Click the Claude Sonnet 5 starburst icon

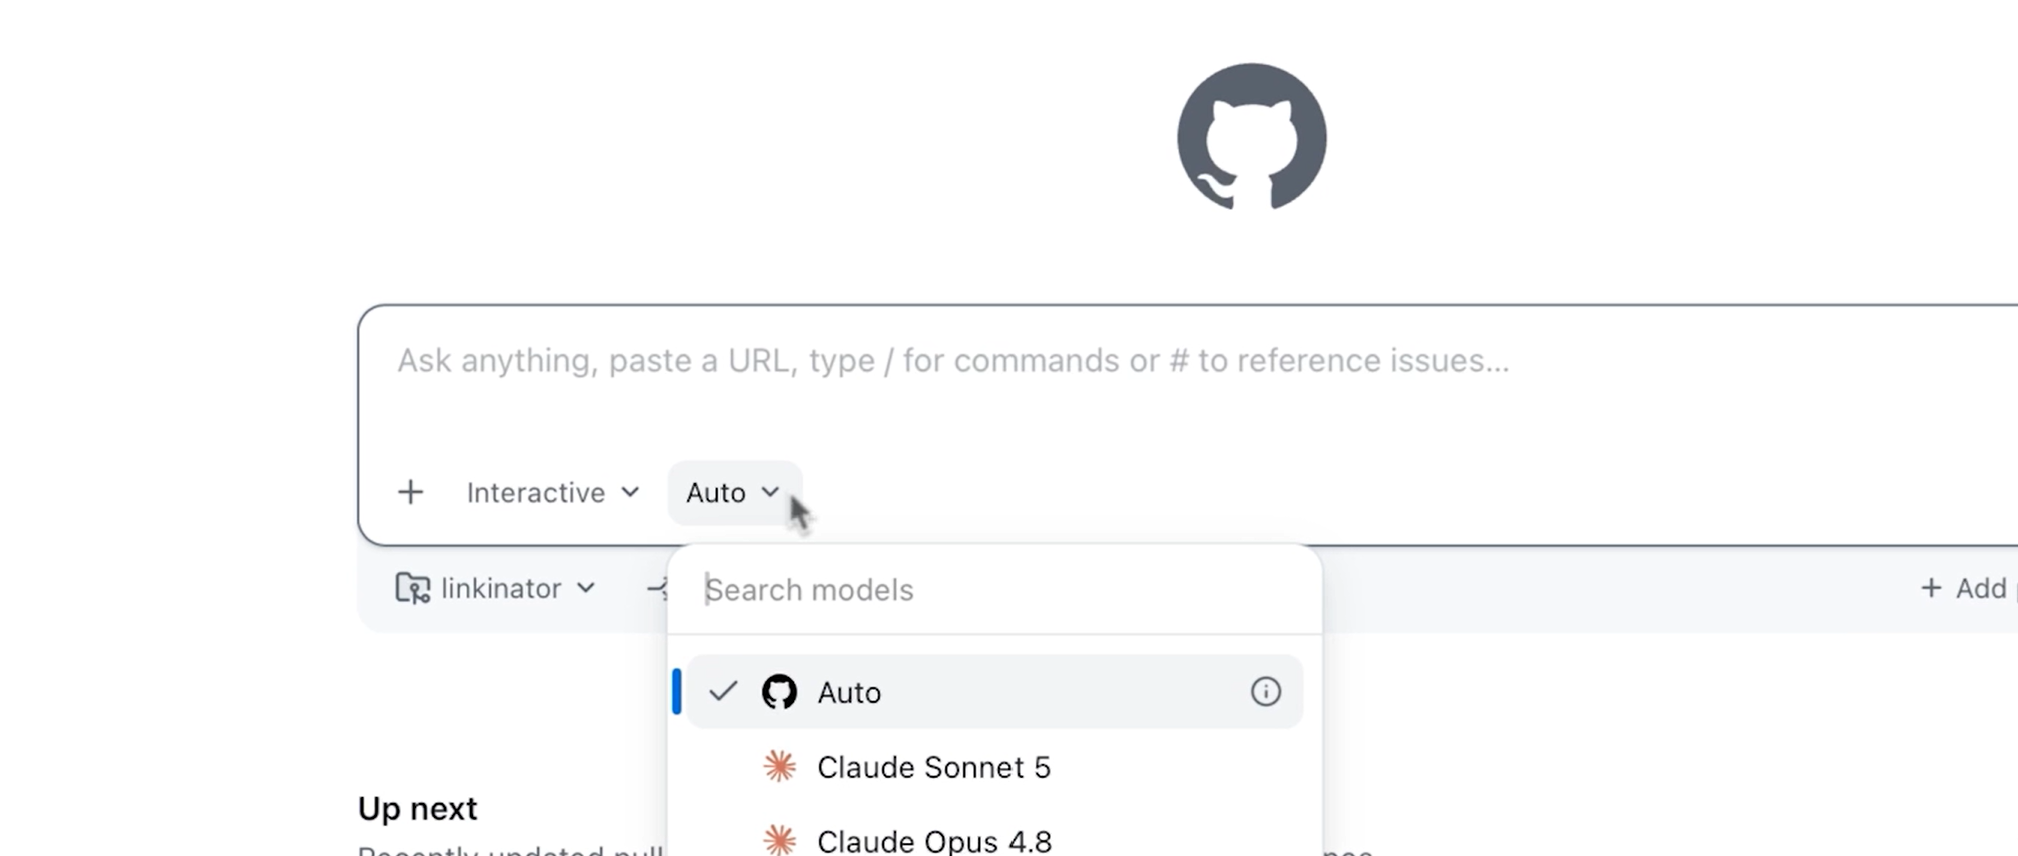click(x=779, y=767)
